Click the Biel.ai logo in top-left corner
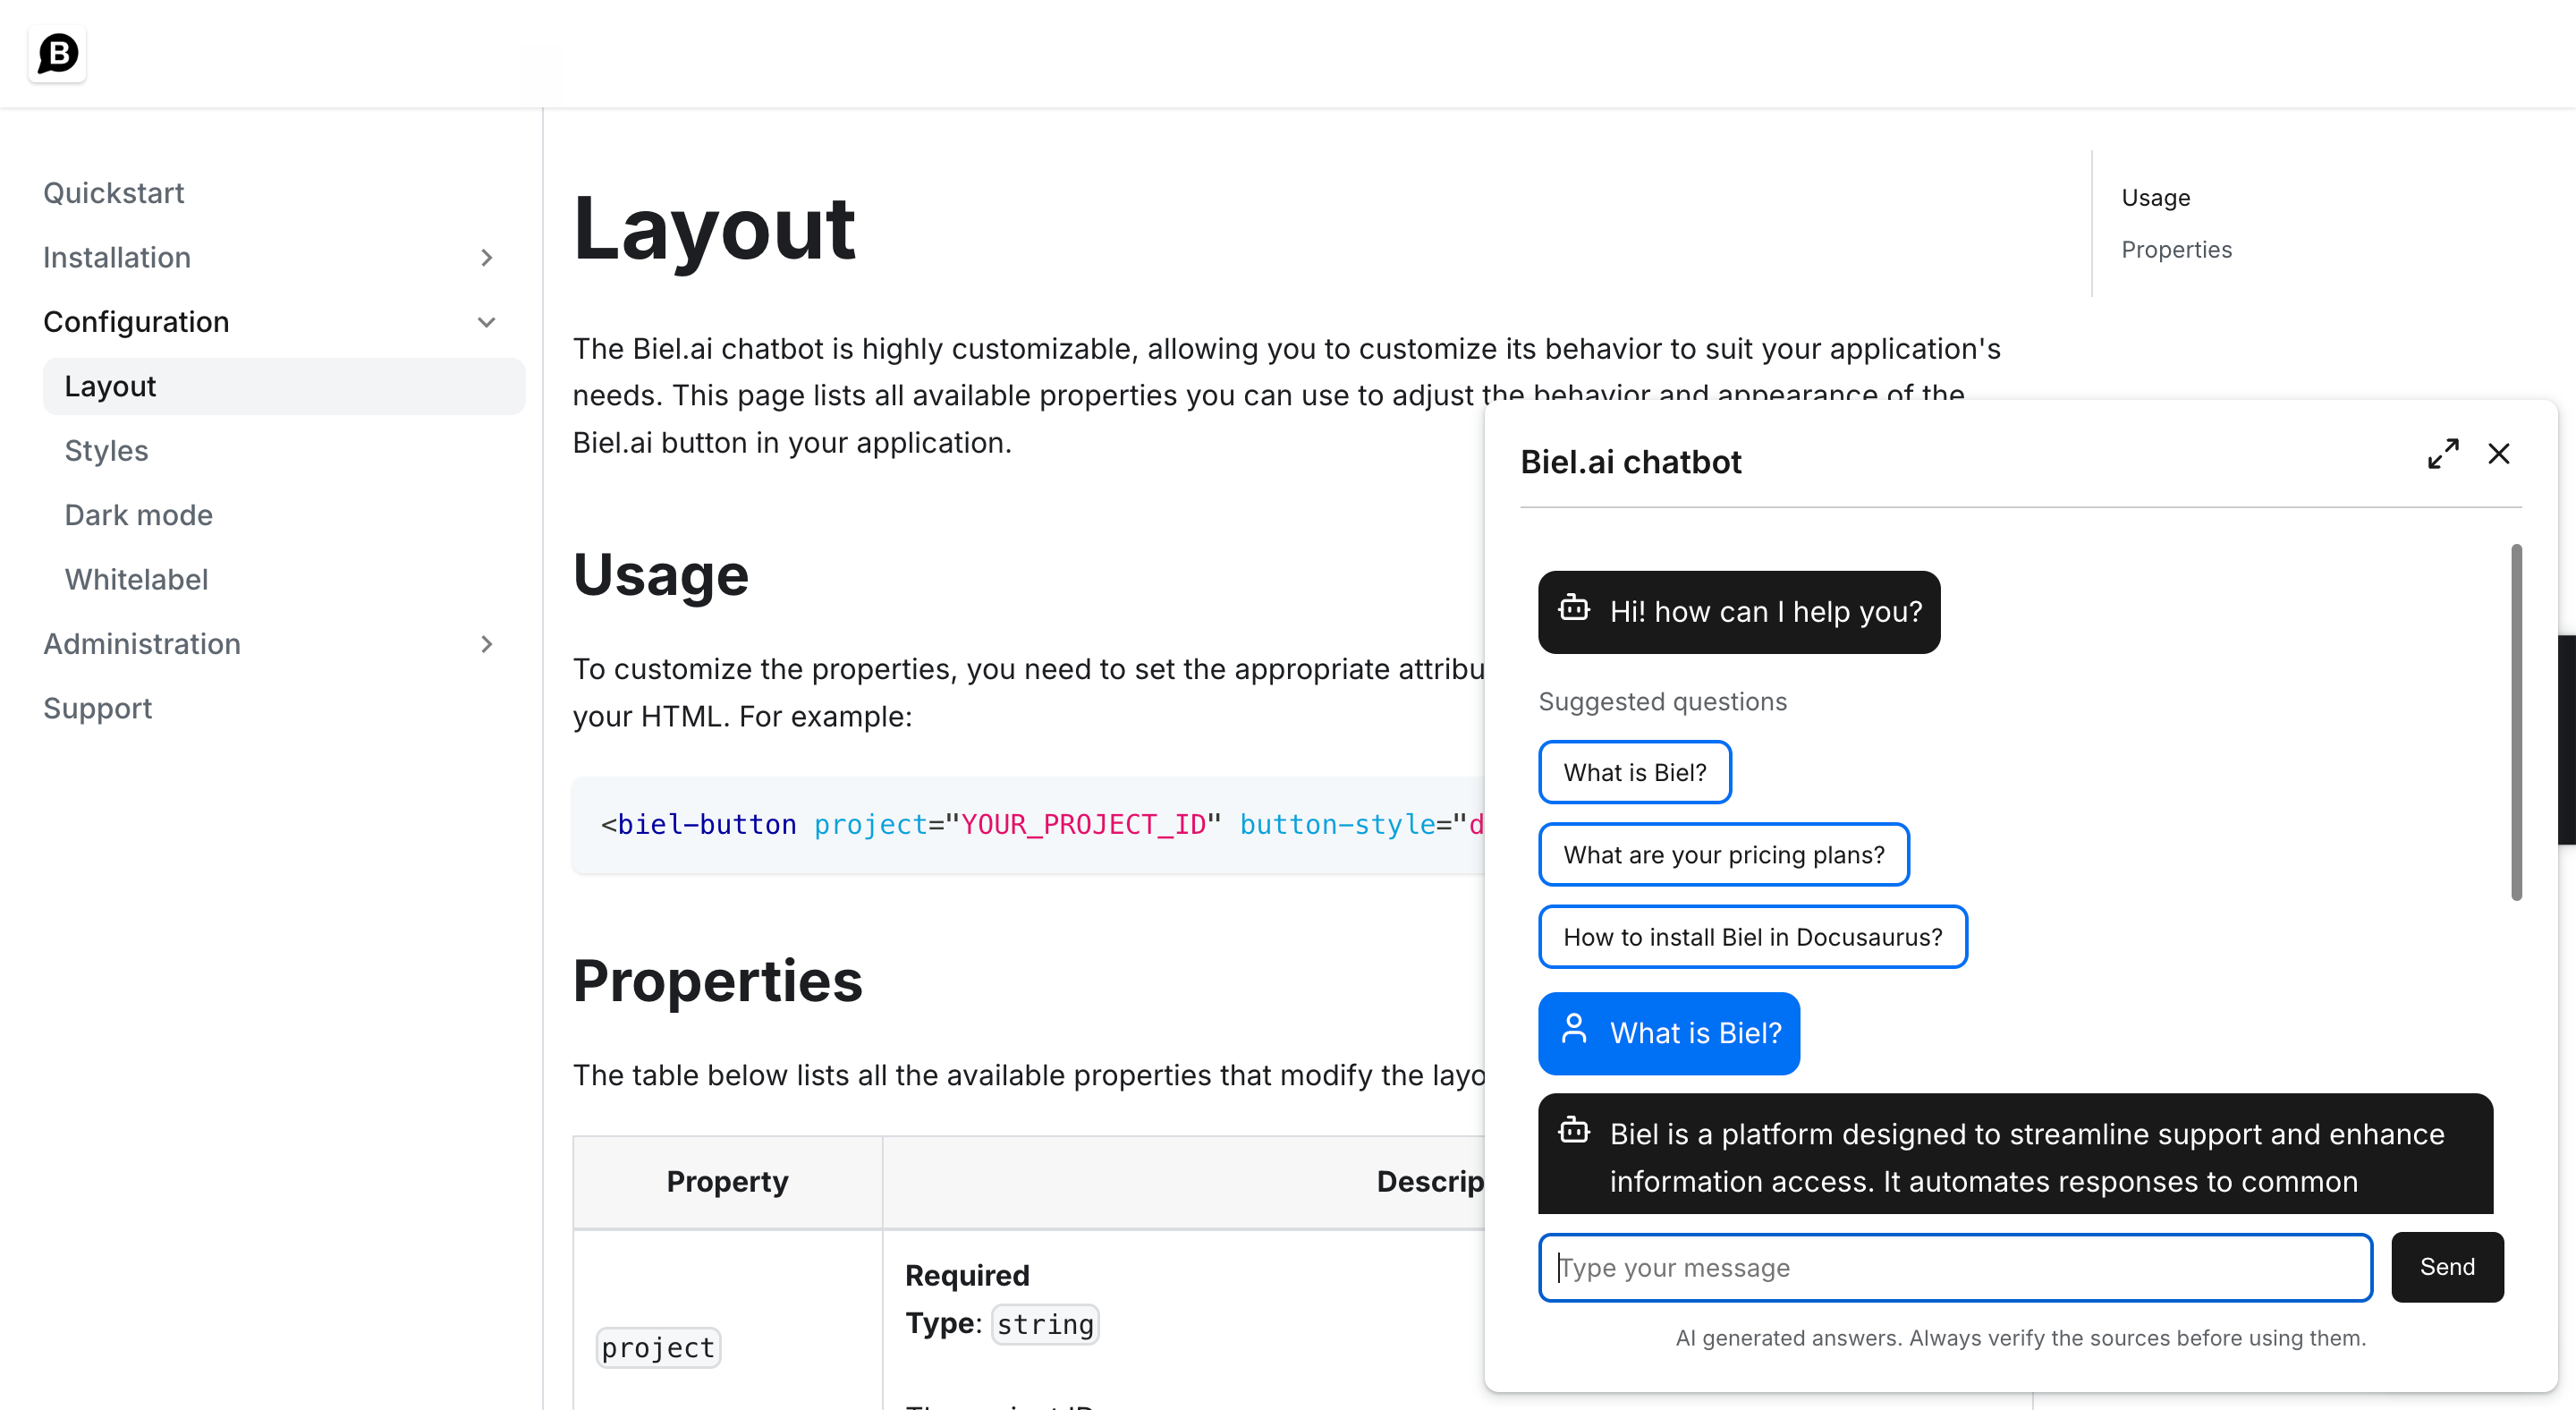 [57, 54]
